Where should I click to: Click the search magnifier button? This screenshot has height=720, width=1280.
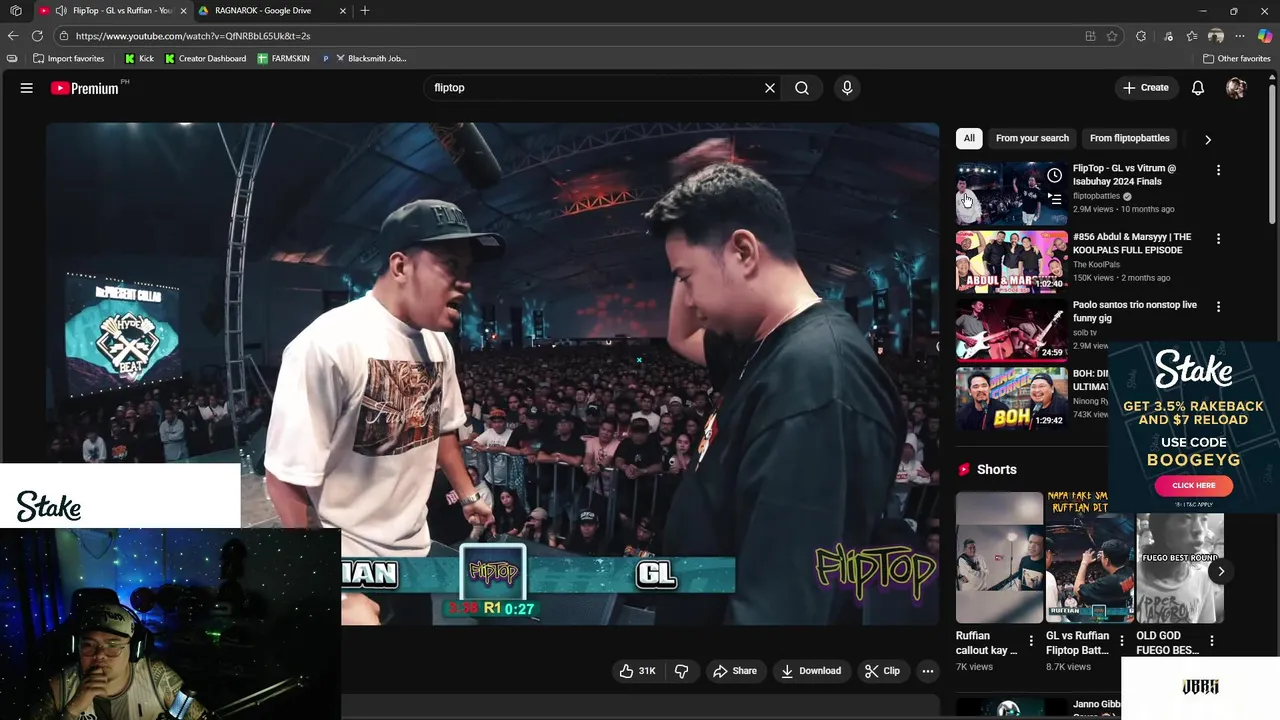802,88
